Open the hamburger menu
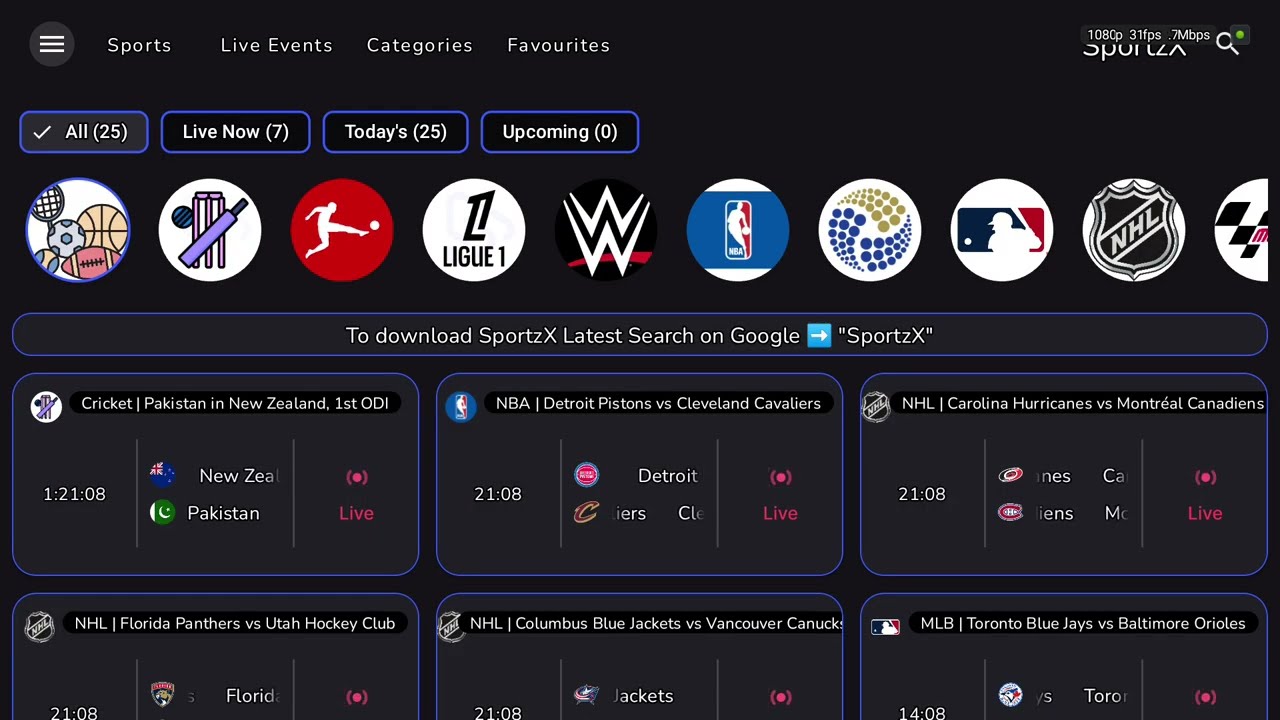The height and width of the screenshot is (720, 1280). (52, 45)
